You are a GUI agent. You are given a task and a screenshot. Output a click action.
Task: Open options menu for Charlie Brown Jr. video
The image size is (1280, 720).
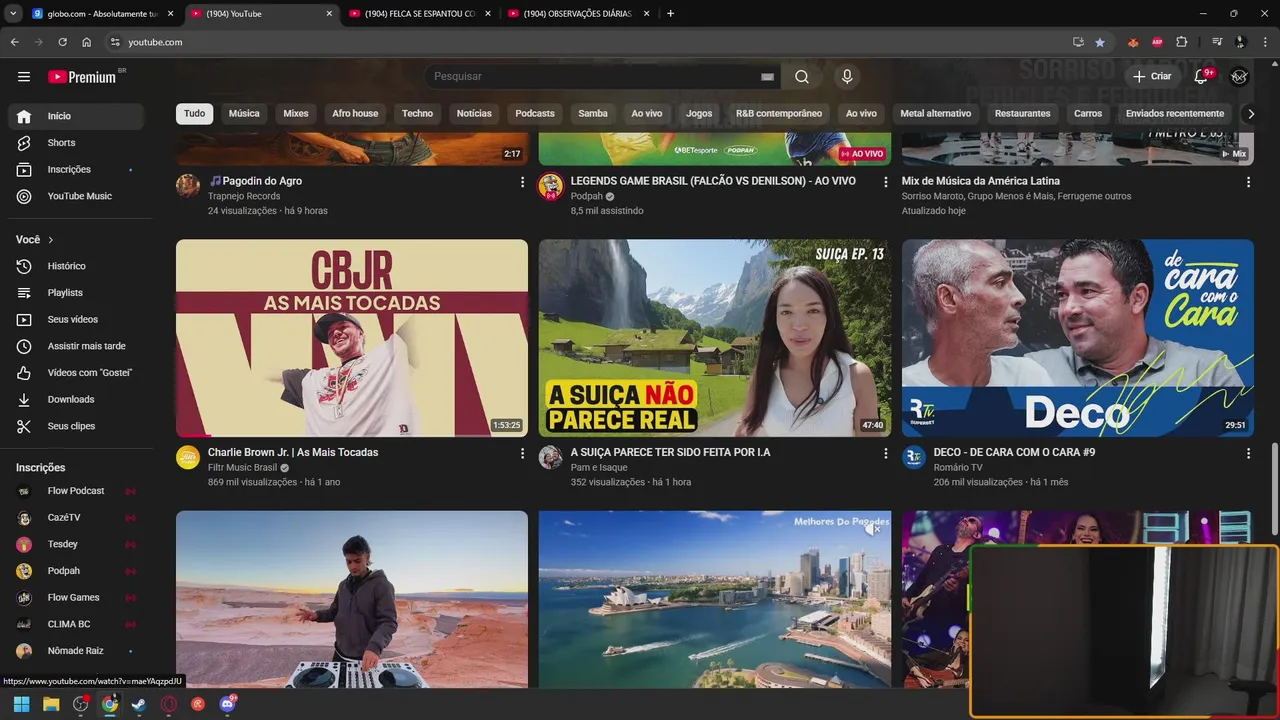522,453
